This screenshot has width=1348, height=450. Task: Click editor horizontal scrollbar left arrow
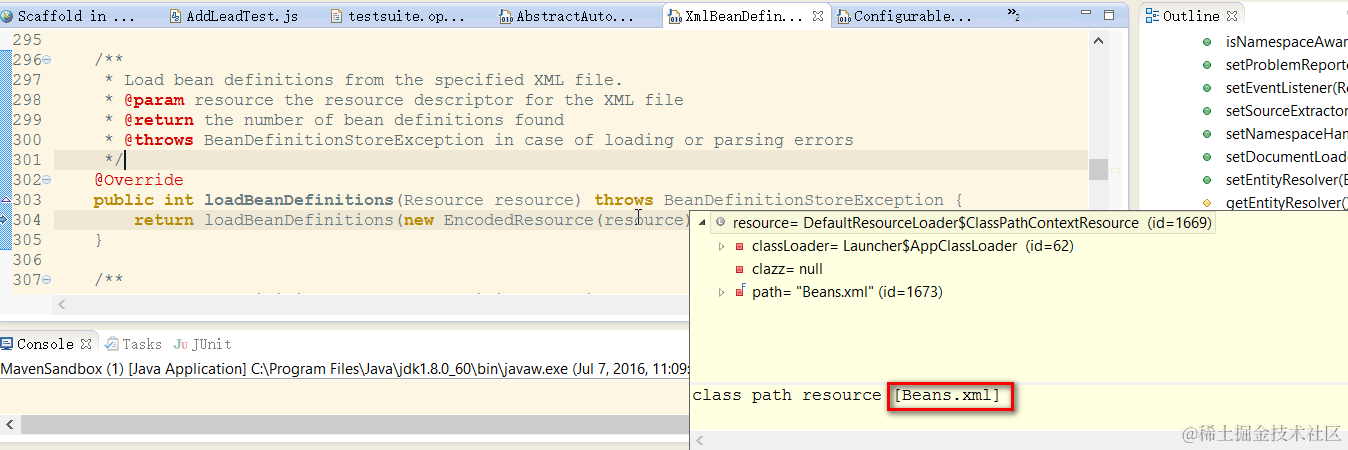coord(61,303)
